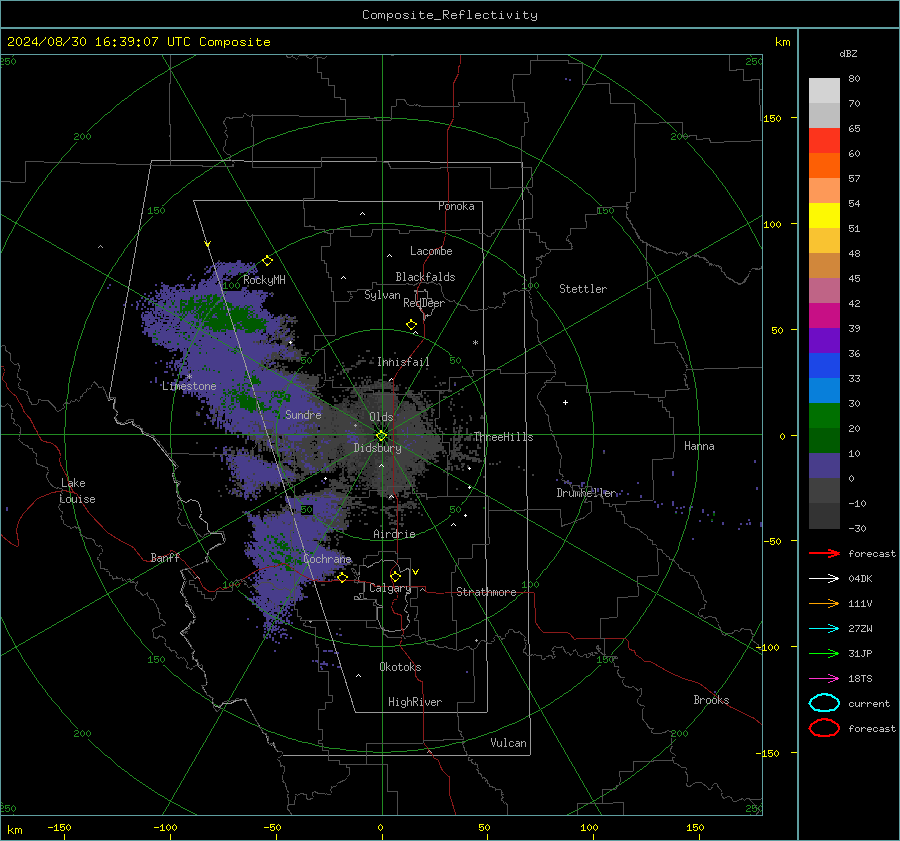Click the Didsbury town label
The image size is (900, 841).
[x=377, y=448]
